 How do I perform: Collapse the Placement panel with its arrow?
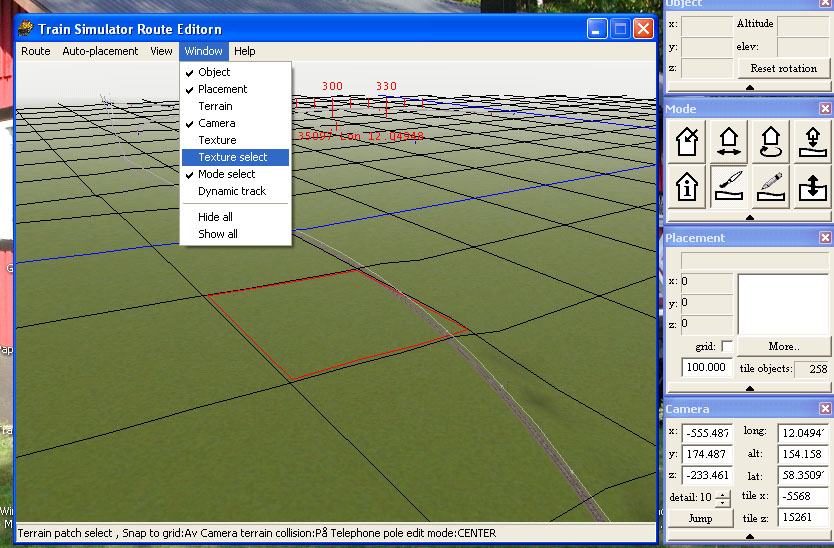click(x=749, y=388)
